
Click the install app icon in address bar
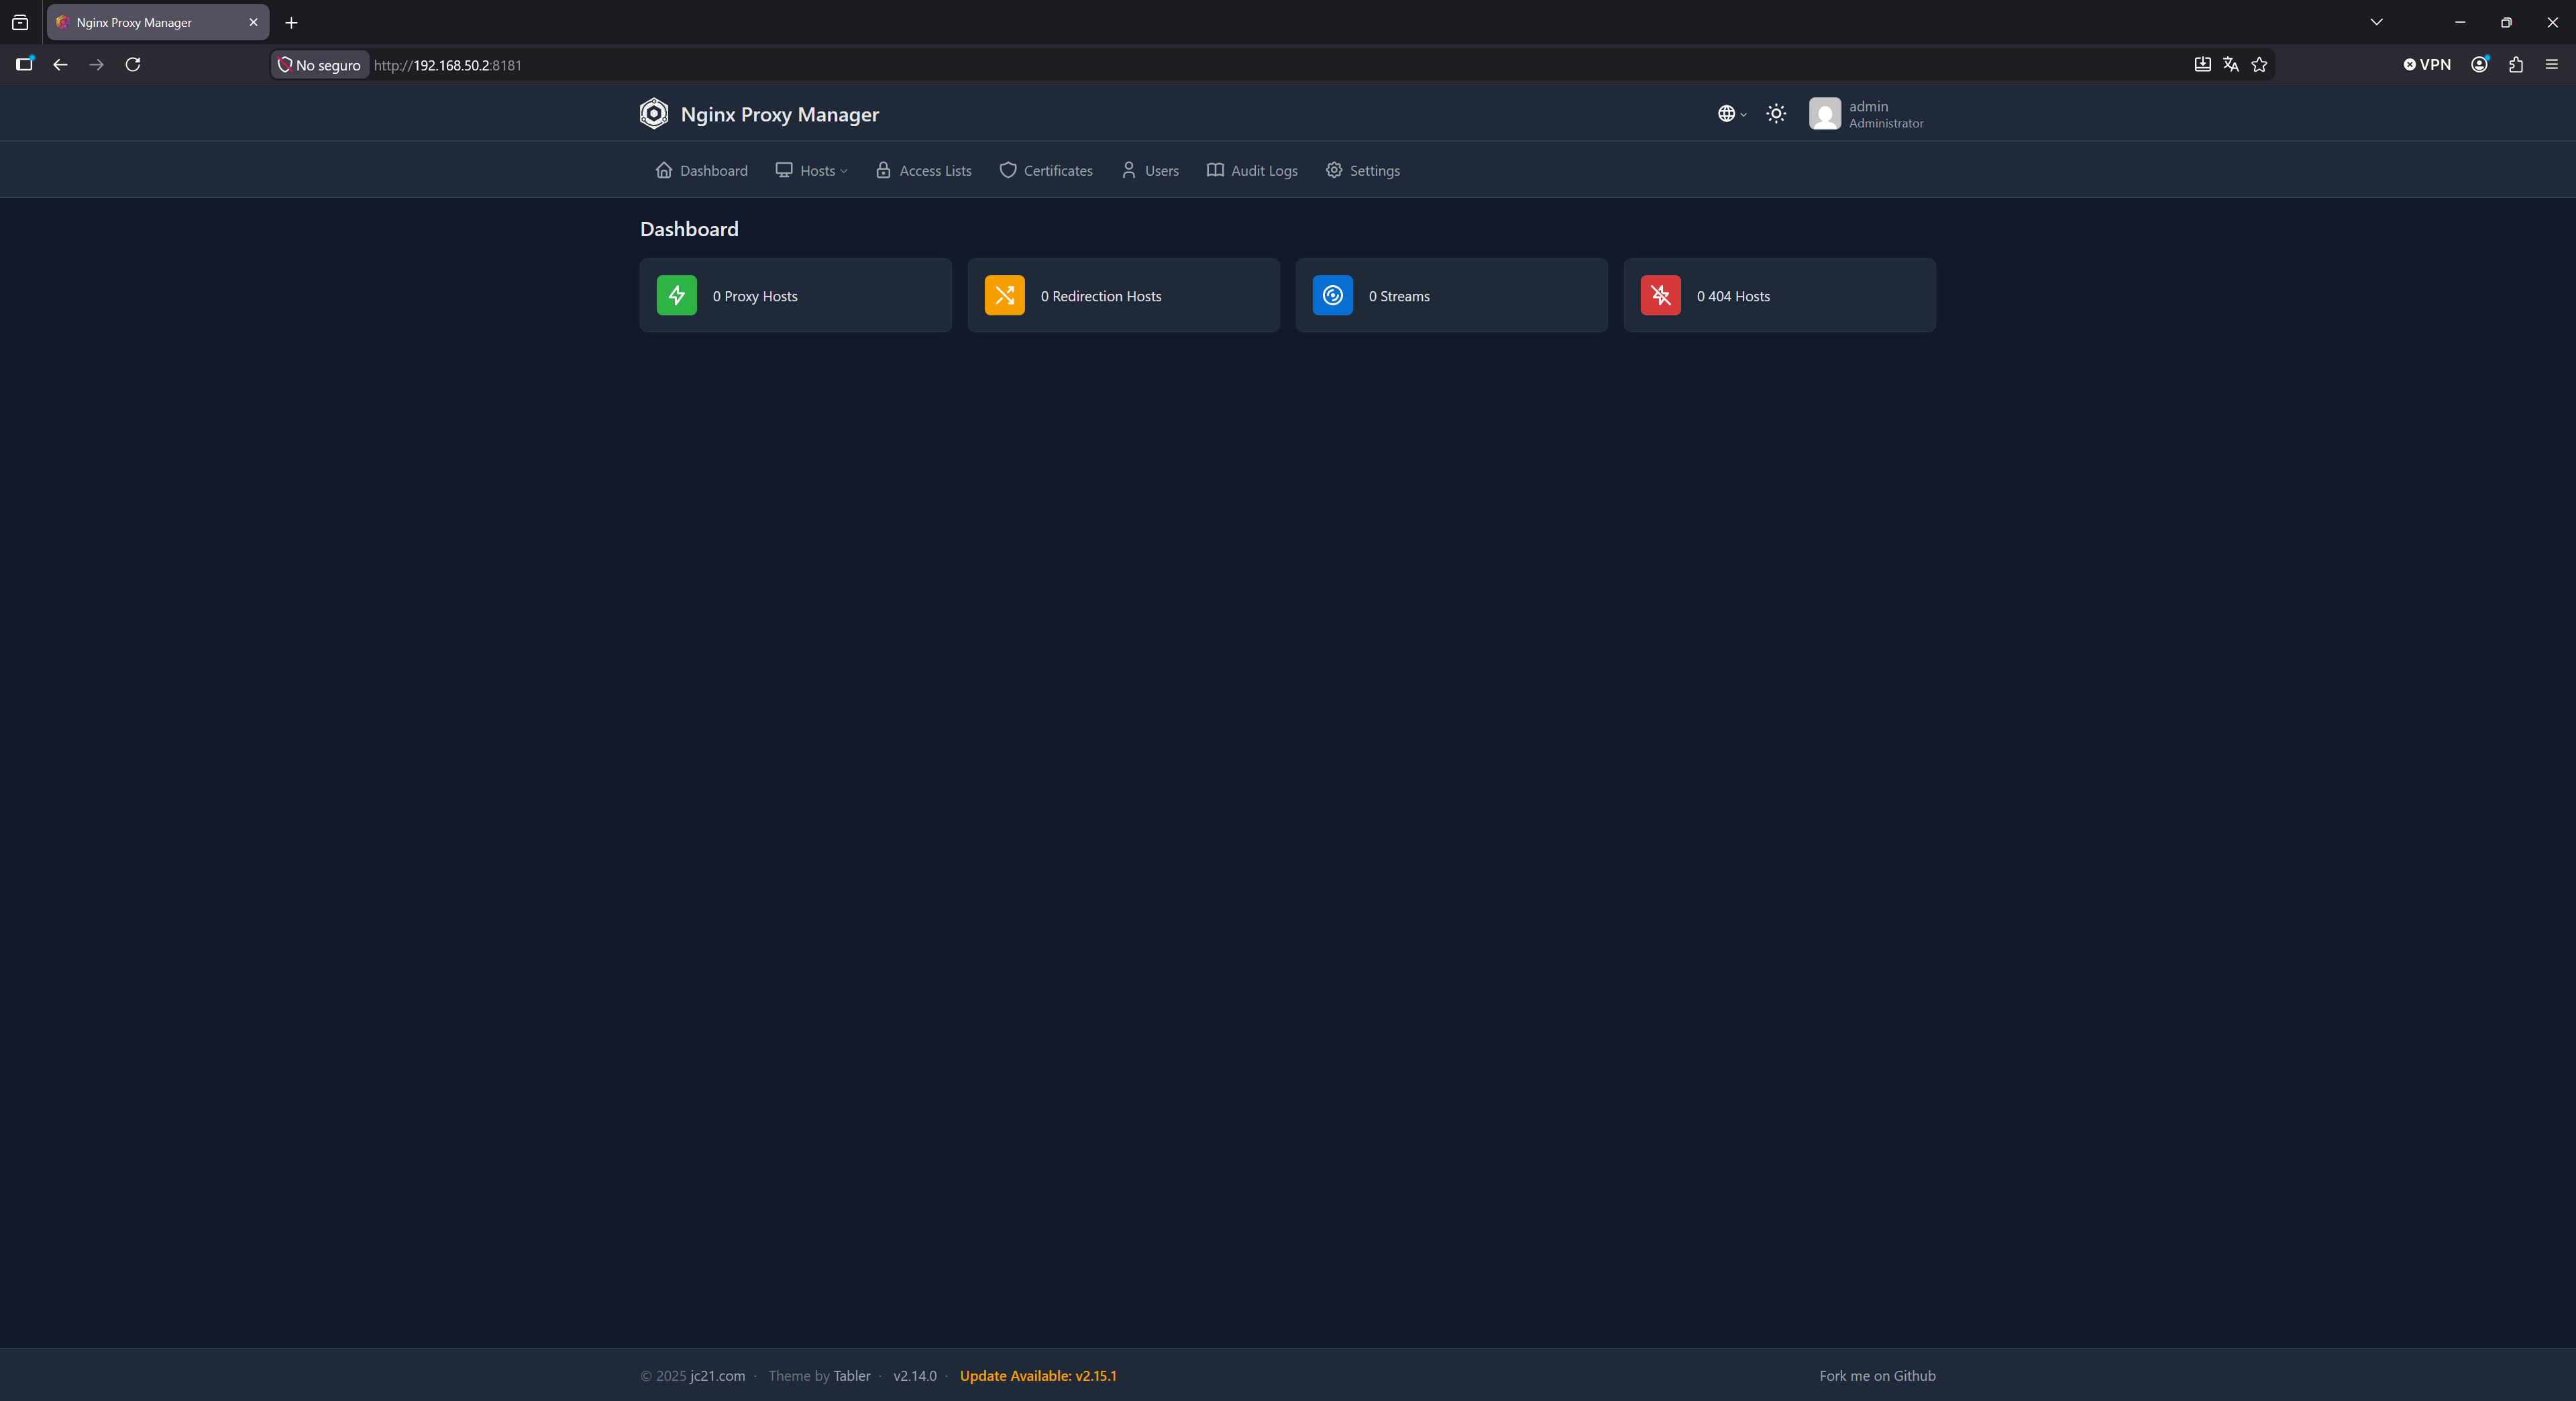coord(2202,64)
